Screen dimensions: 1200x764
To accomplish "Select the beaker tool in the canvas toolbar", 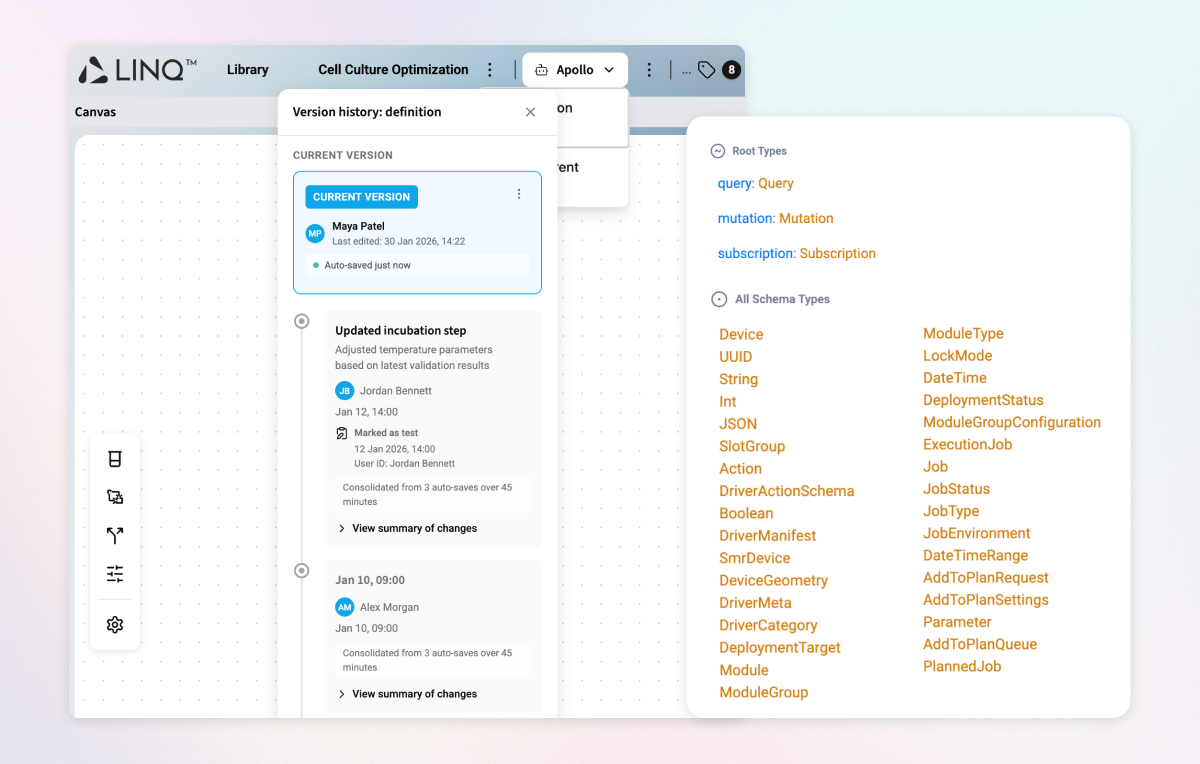I will (x=115, y=459).
